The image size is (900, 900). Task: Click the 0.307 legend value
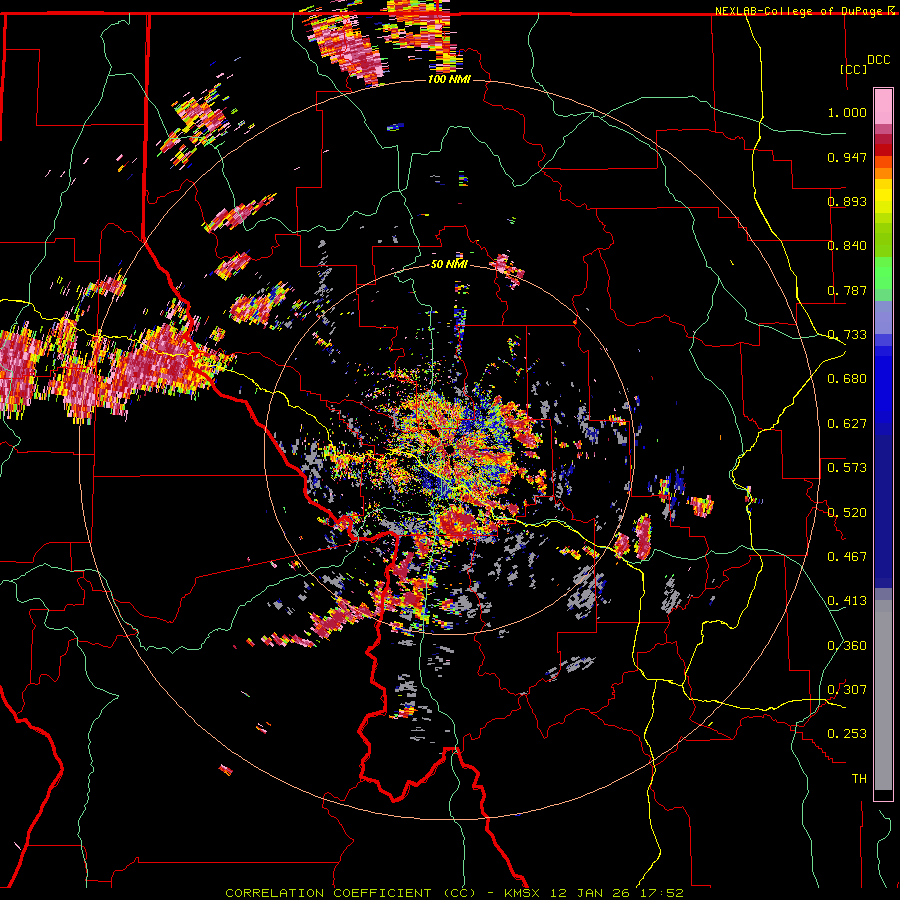click(x=847, y=690)
